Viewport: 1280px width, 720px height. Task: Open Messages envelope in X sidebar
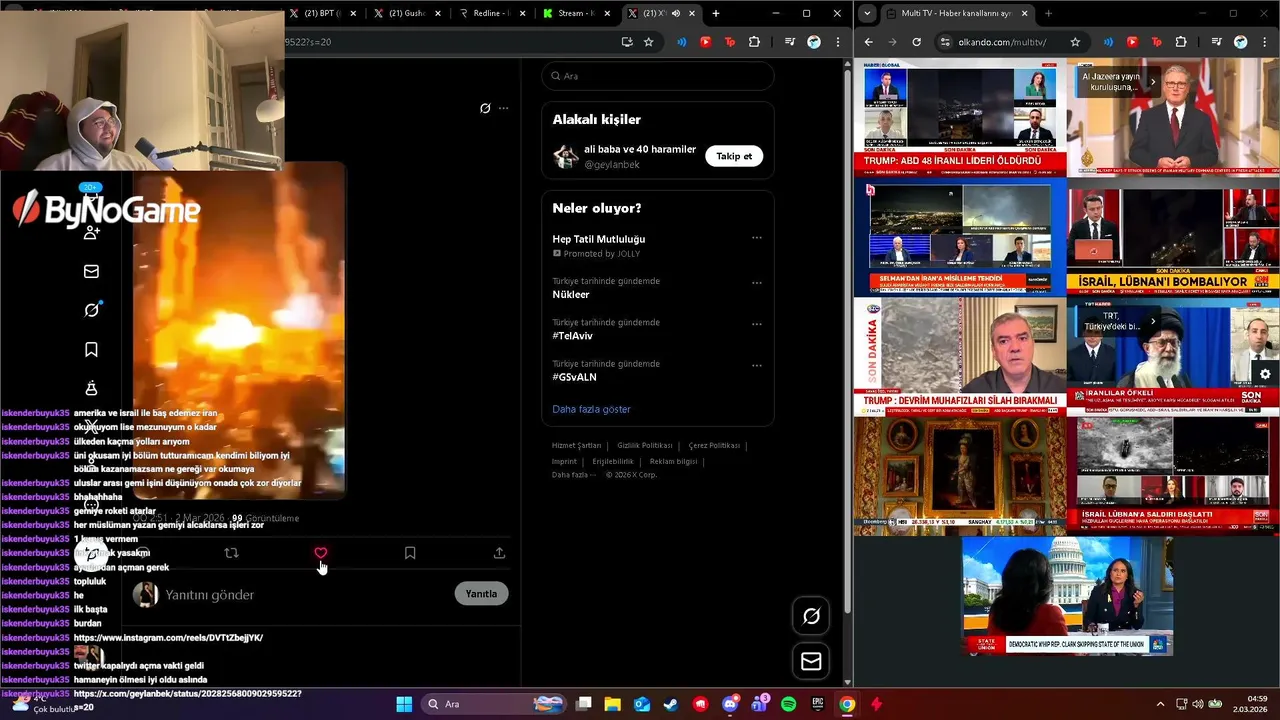(x=91, y=271)
